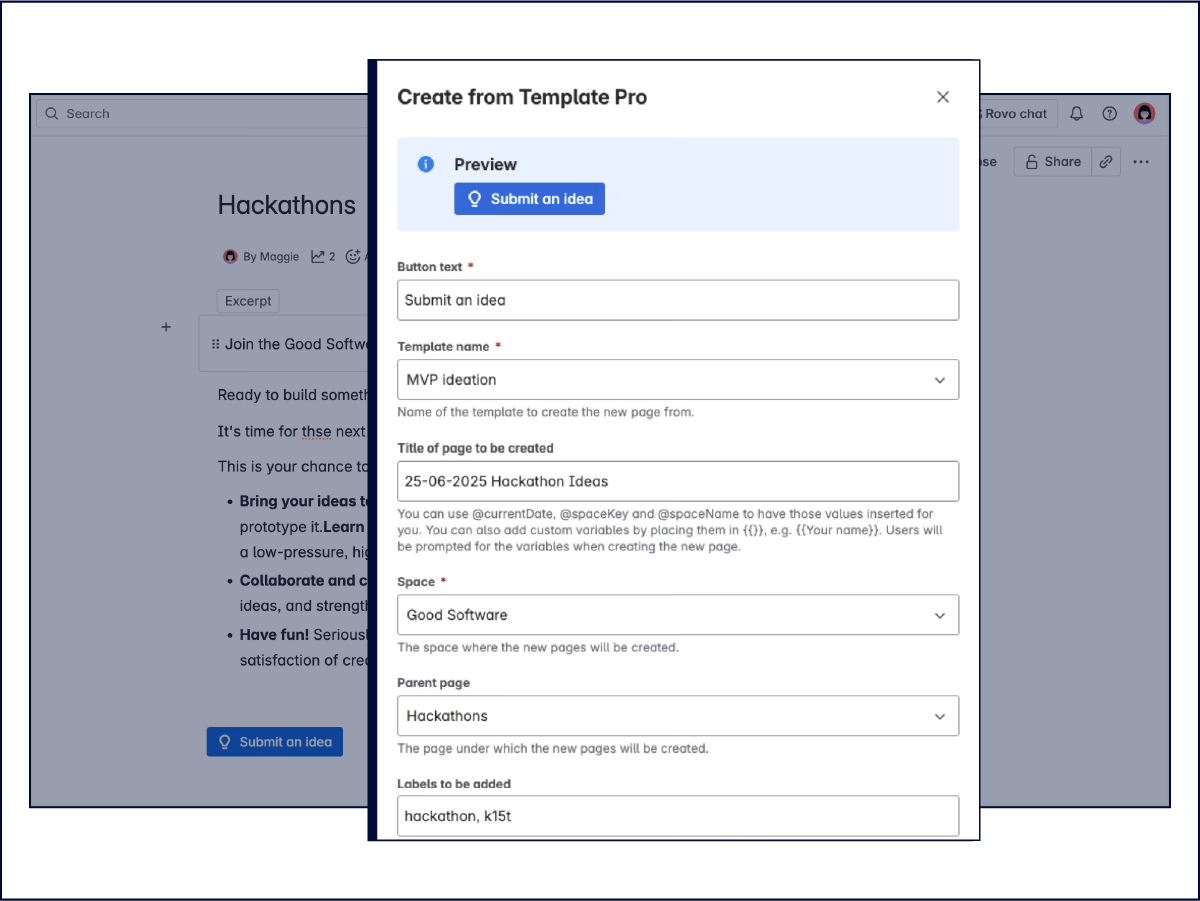Click the plus insert icon beside excerpt

(x=166, y=327)
